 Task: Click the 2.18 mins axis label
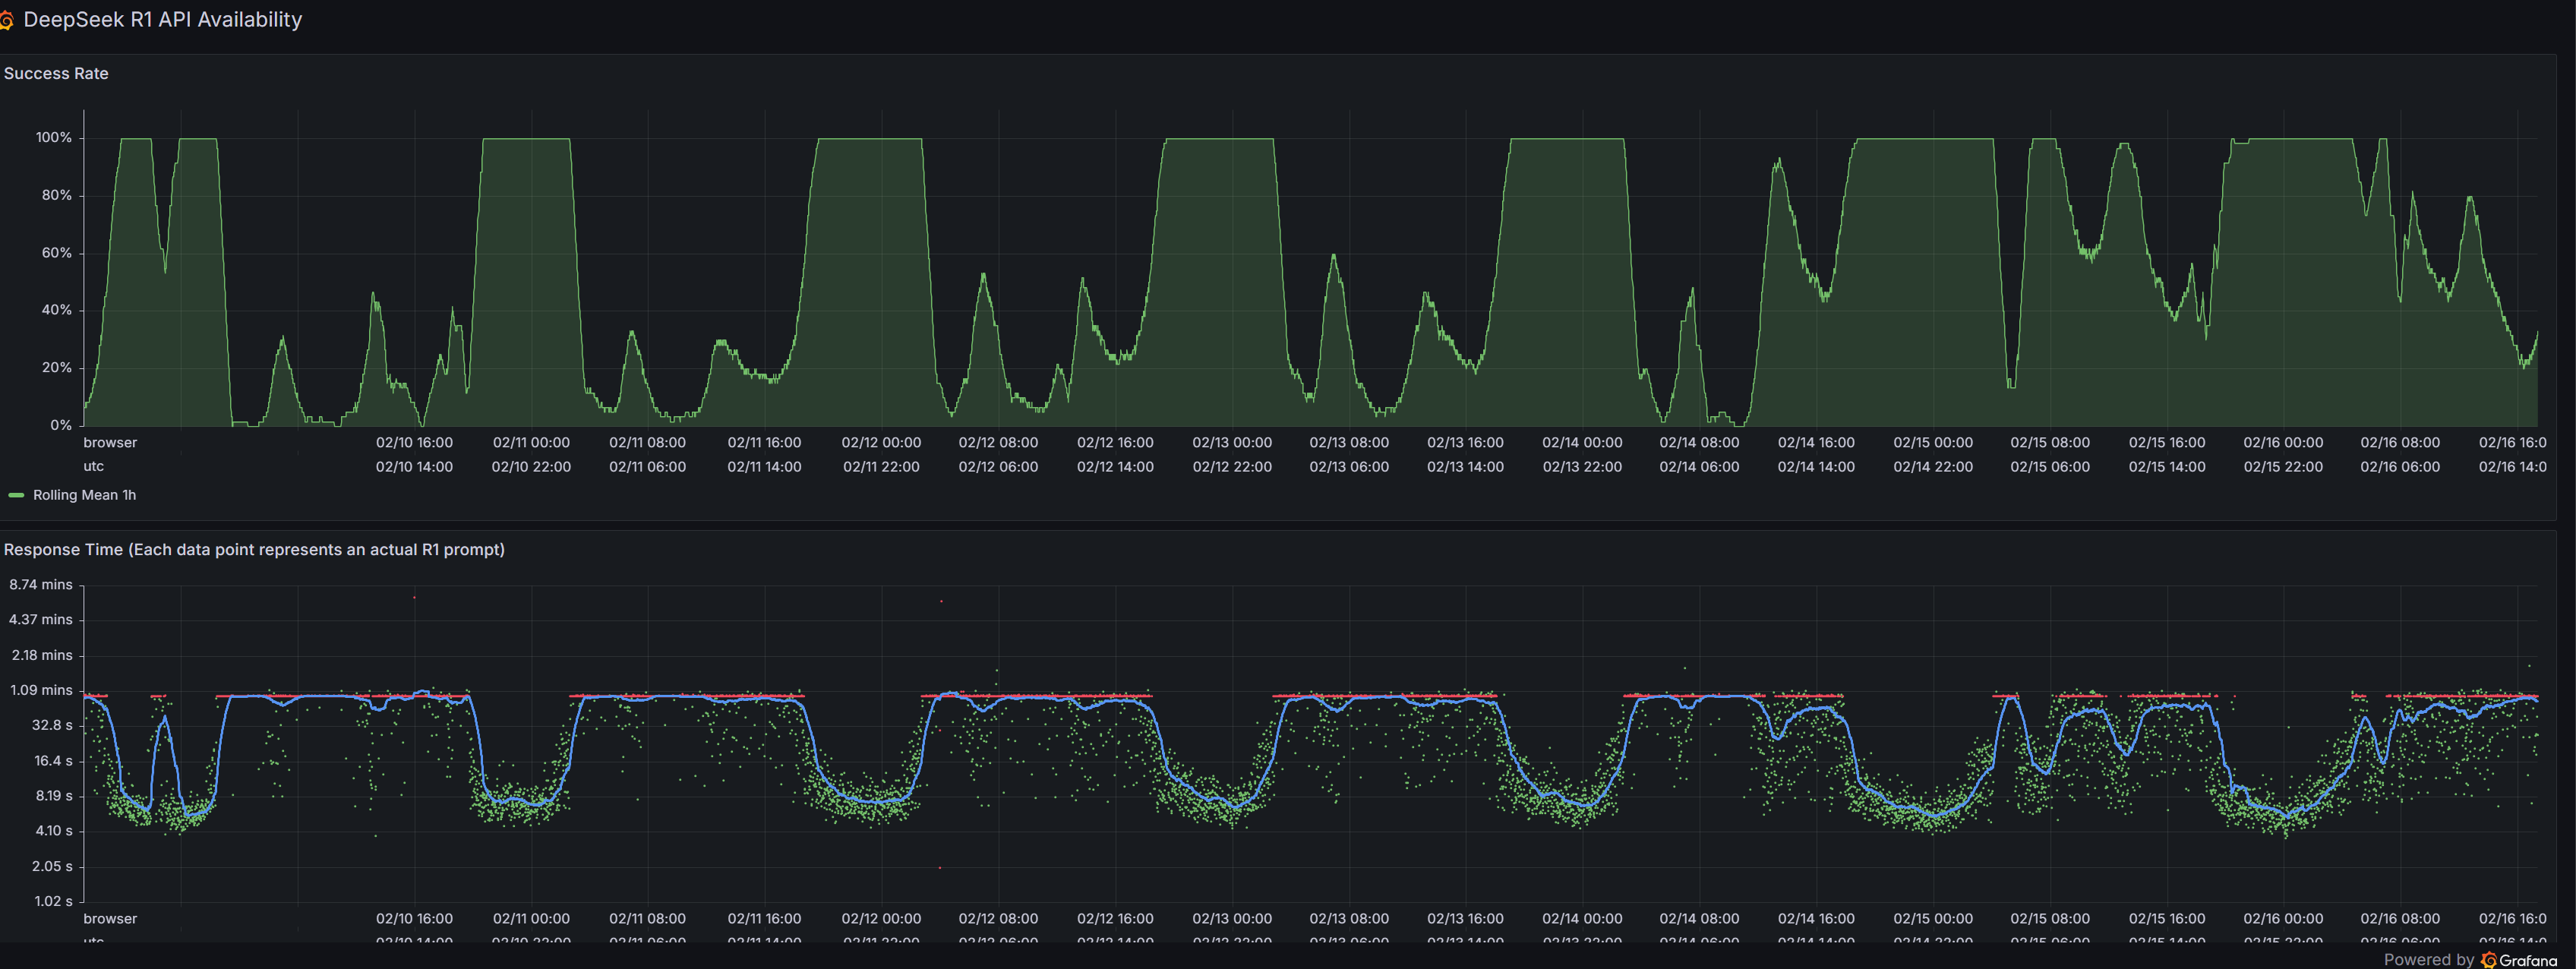42,655
